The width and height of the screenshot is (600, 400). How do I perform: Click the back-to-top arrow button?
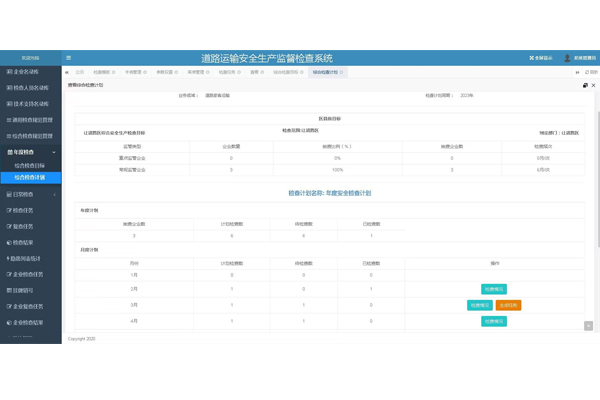589,326
